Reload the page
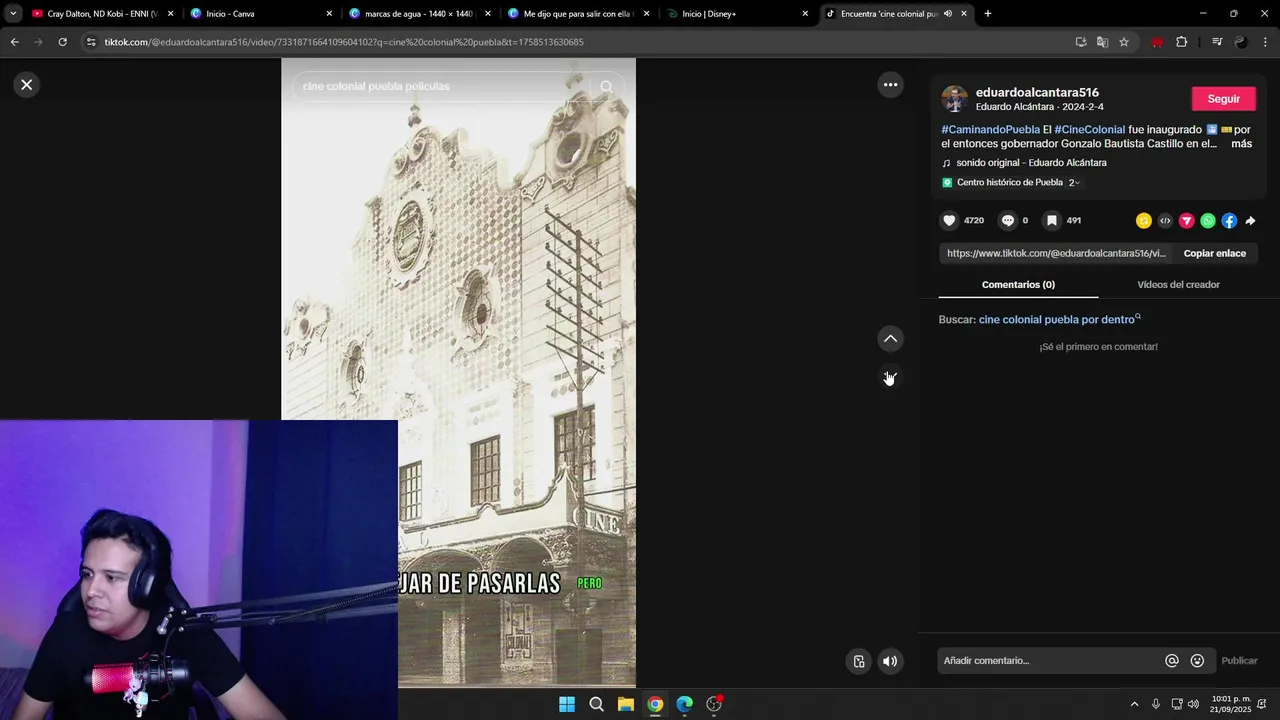 pos(62,42)
